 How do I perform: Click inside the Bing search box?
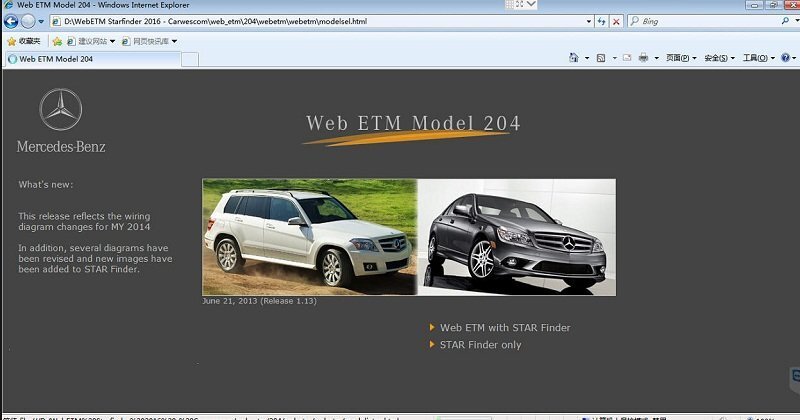(x=700, y=21)
